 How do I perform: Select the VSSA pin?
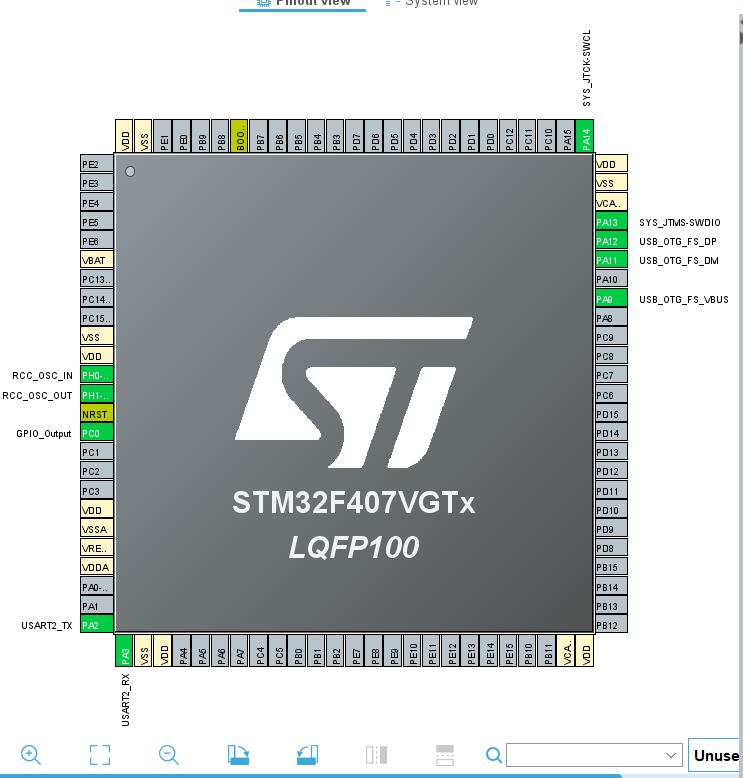(97, 529)
